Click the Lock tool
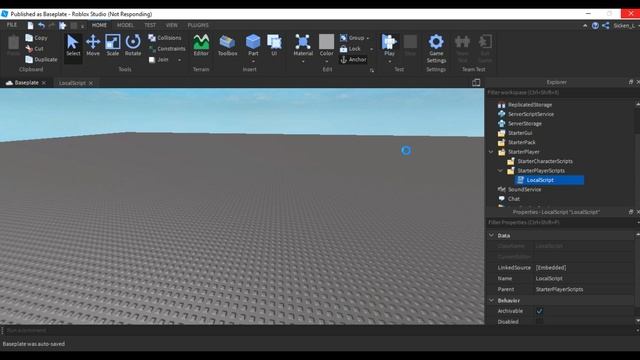Viewport: 640px width, 360px height. (x=350, y=49)
